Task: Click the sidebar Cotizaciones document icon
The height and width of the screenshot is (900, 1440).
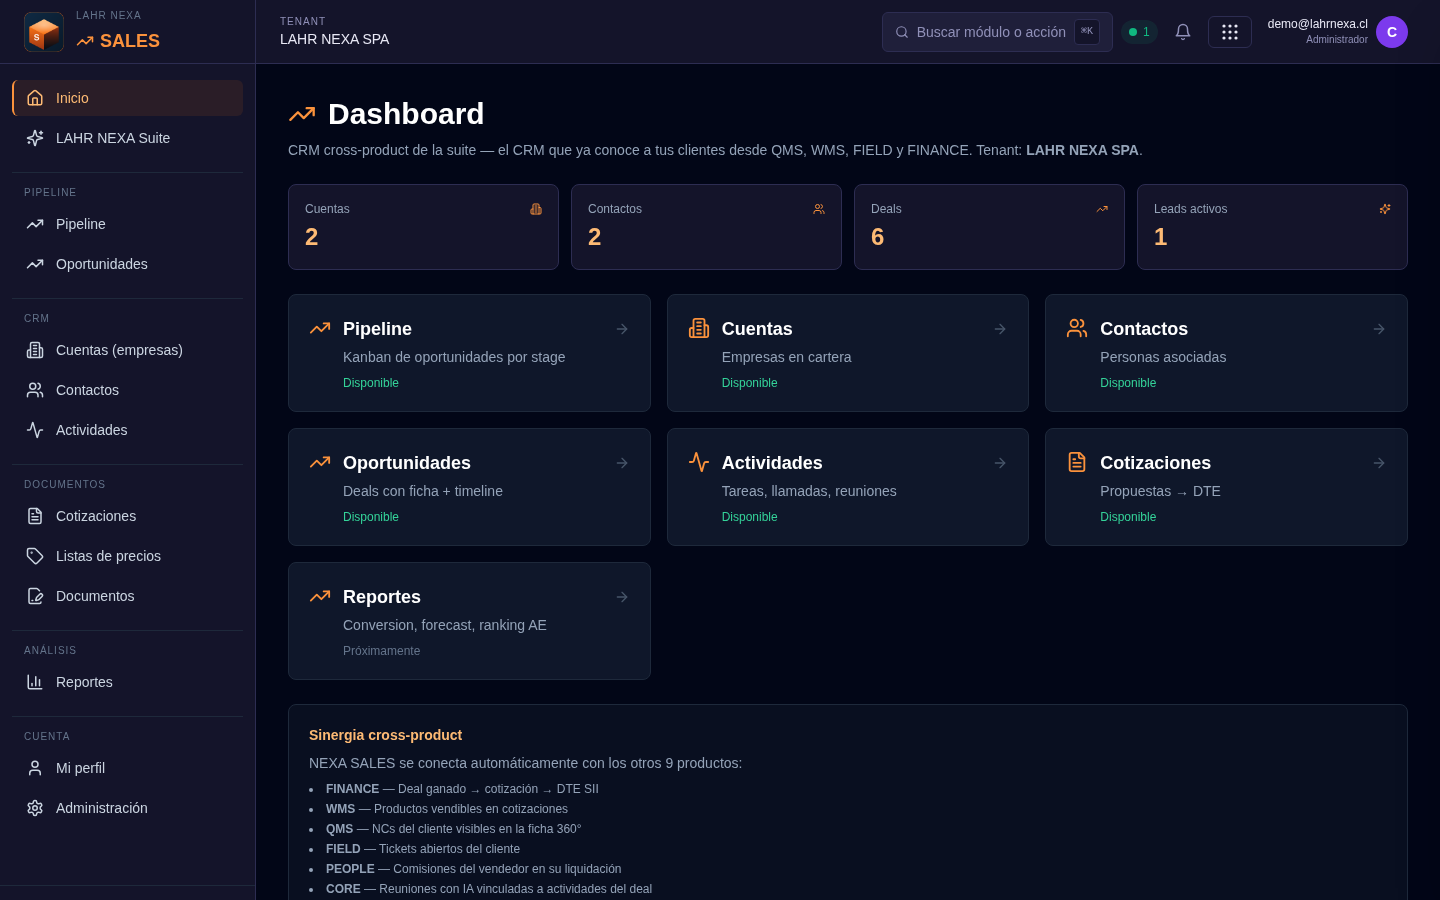Action: [35, 516]
